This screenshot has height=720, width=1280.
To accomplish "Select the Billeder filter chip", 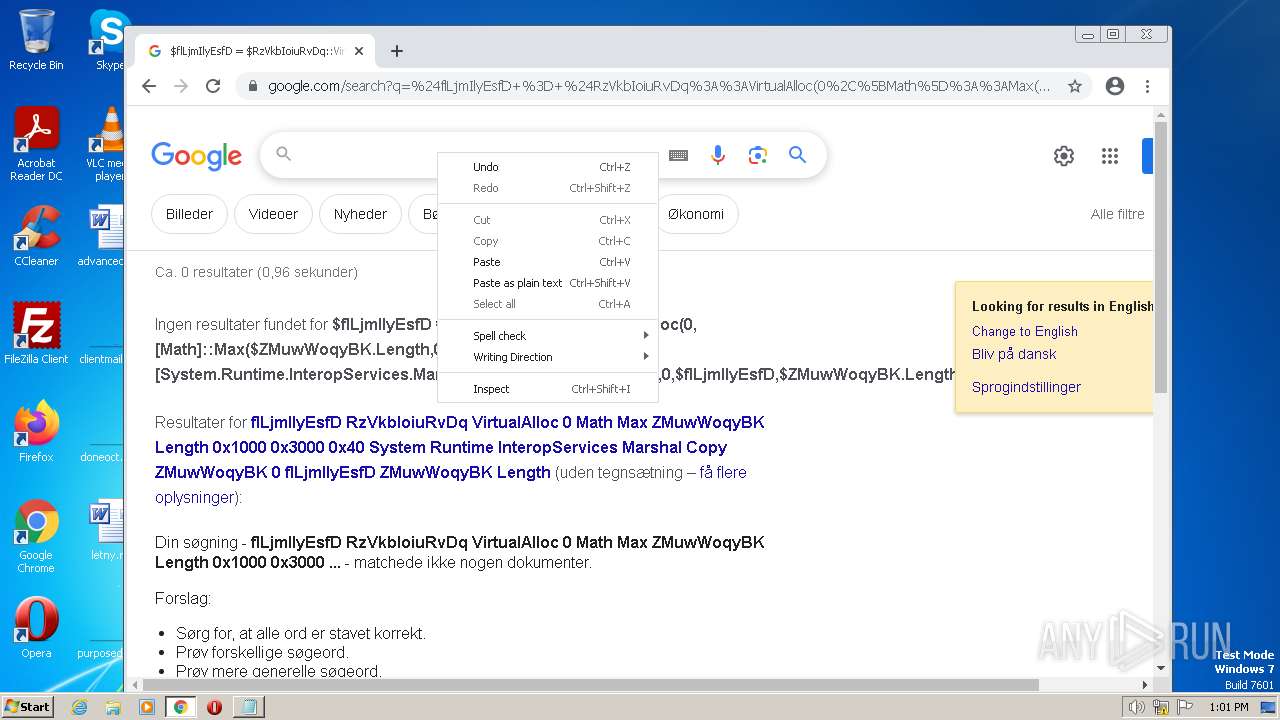I will (189, 214).
